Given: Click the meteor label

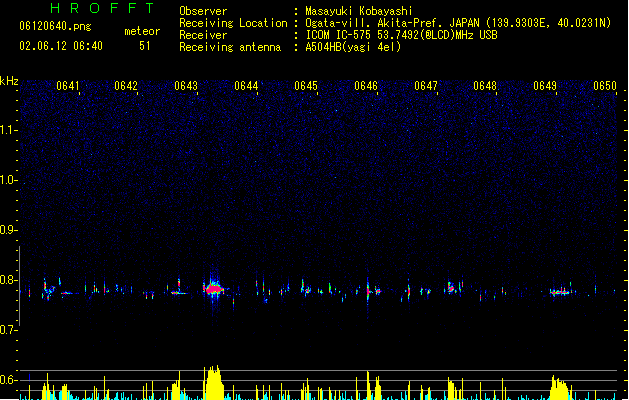Looking at the screenshot, I should tap(142, 31).
